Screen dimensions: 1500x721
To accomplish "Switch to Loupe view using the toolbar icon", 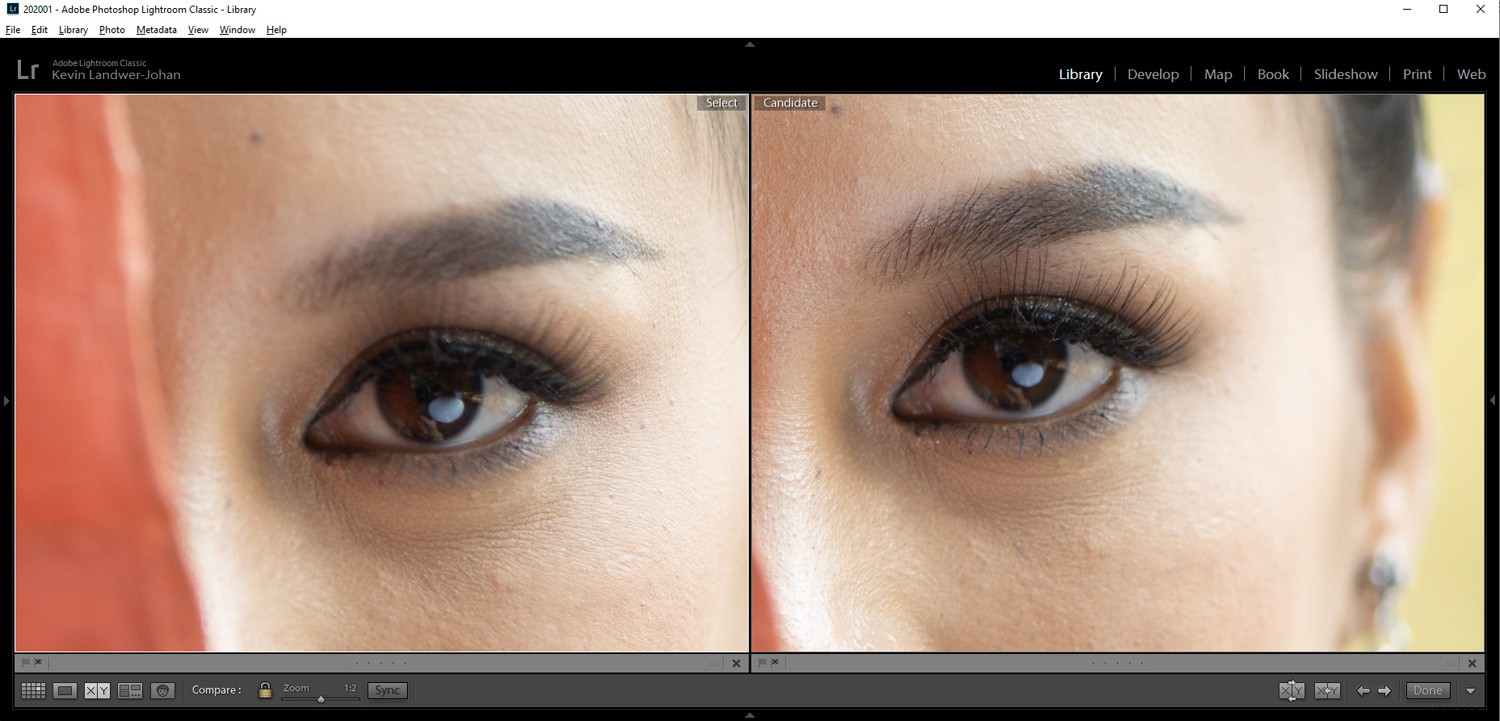I will coord(64,690).
